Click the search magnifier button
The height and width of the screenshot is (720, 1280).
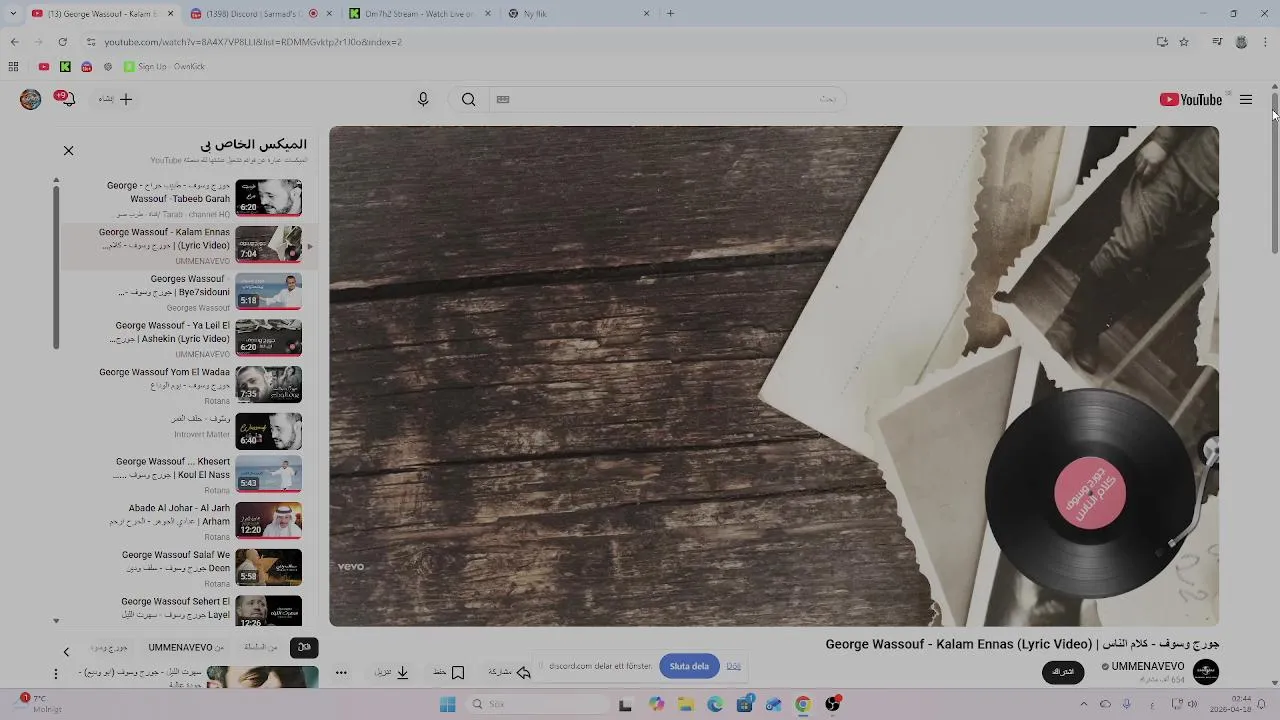click(x=468, y=99)
